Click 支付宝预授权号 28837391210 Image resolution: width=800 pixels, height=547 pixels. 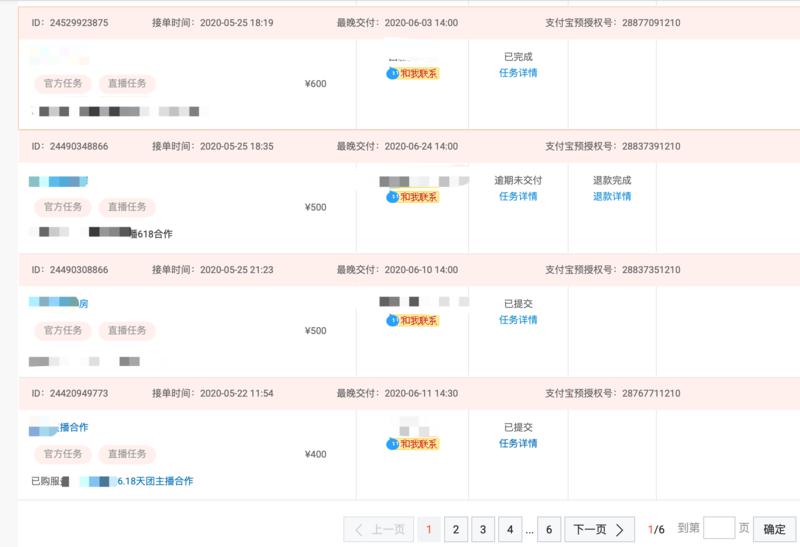coord(612,146)
